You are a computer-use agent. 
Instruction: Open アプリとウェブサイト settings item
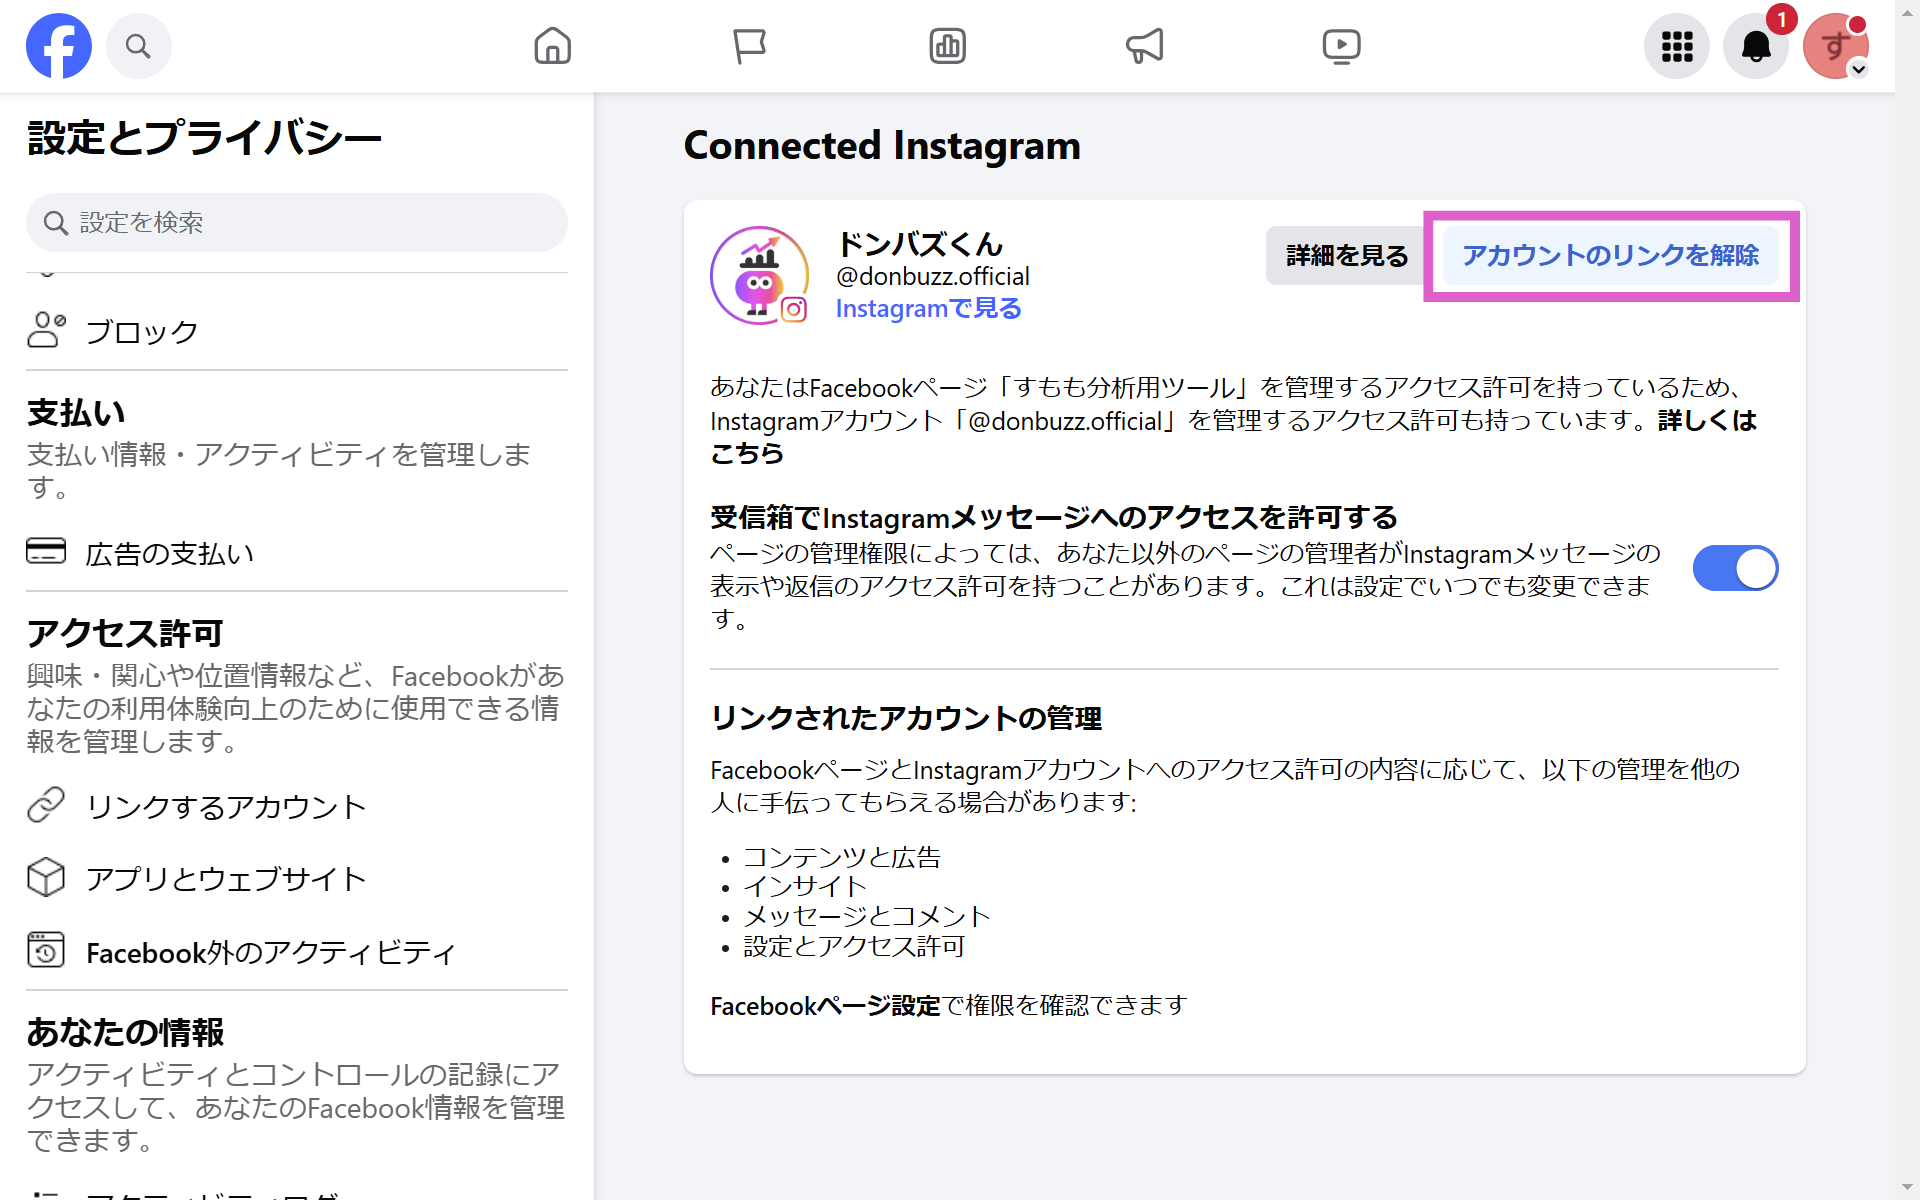[x=226, y=878]
